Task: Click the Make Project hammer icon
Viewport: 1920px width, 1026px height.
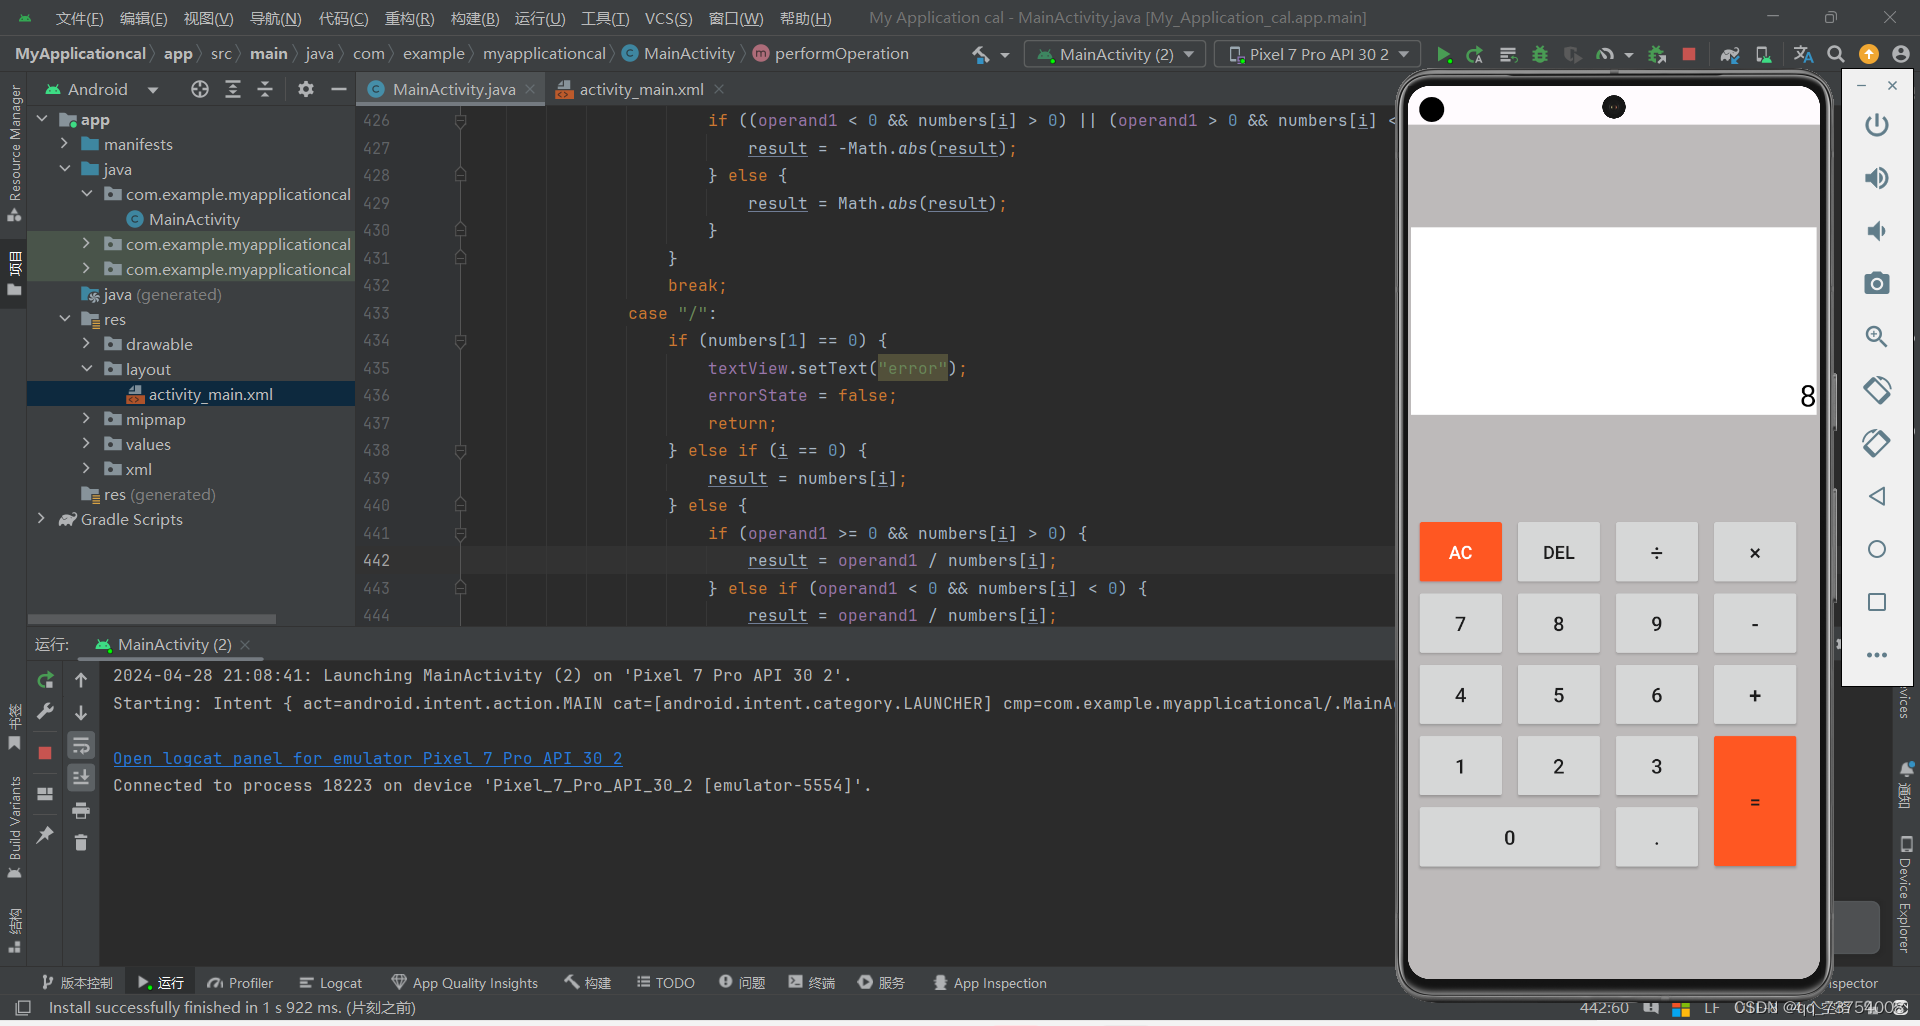Action: pyautogui.click(x=981, y=55)
